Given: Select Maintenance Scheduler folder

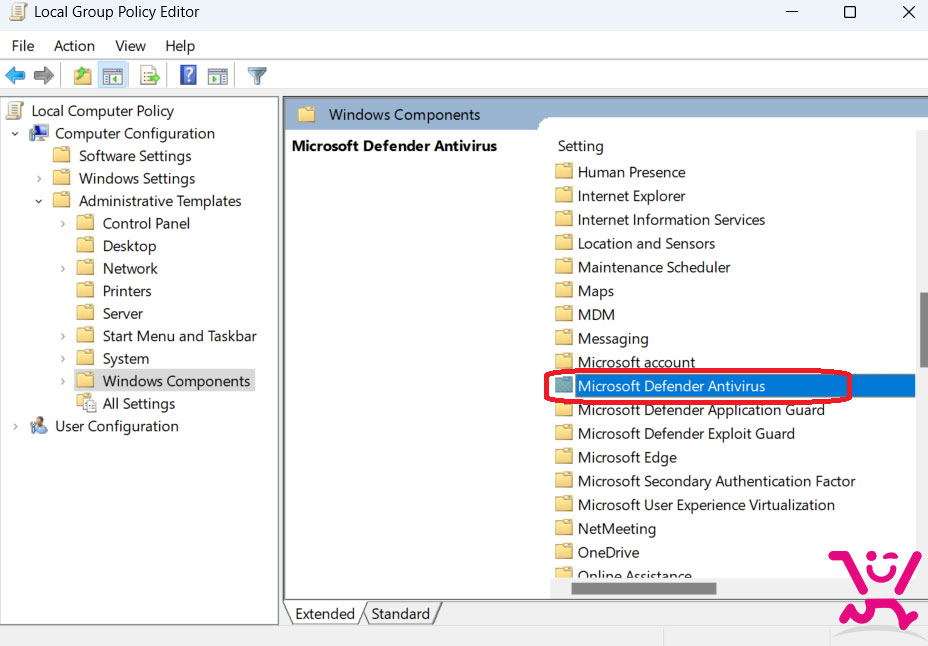Looking at the screenshot, I should 654,267.
